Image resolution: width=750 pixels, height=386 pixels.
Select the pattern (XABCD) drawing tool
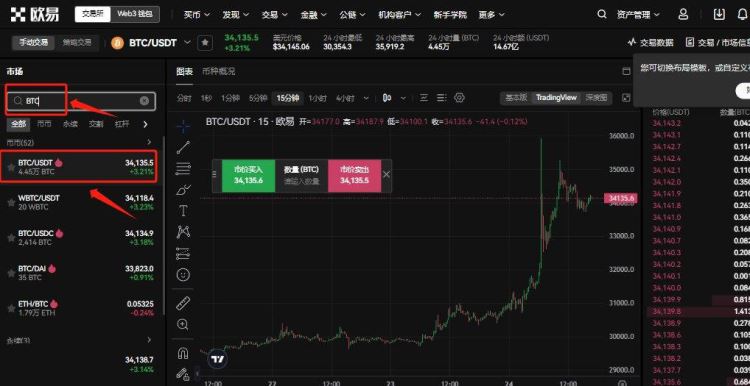(x=183, y=232)
